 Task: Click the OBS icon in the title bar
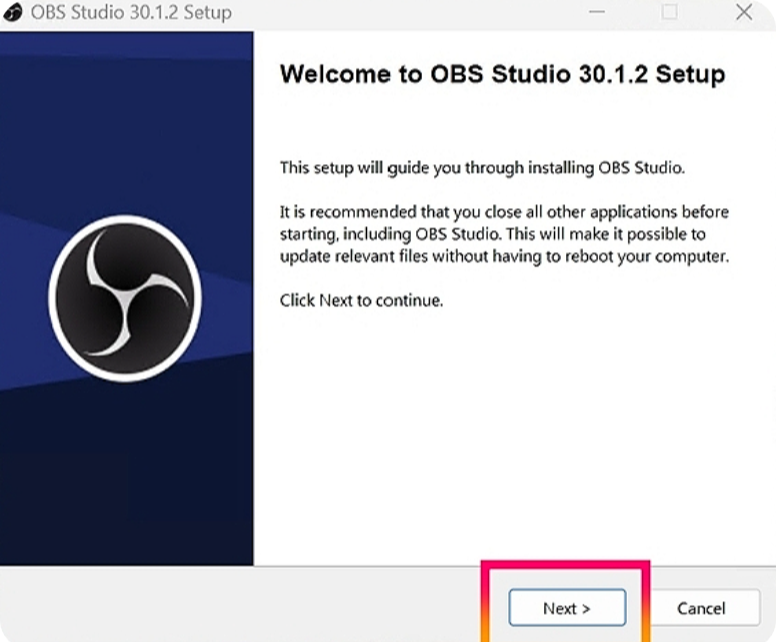(x=12, y=12)
